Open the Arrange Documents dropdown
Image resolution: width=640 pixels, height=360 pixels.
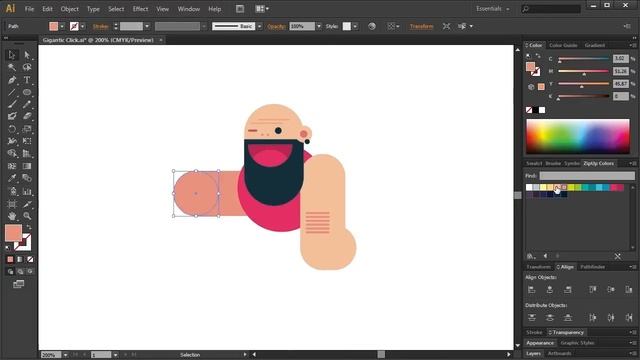(262, 9)
